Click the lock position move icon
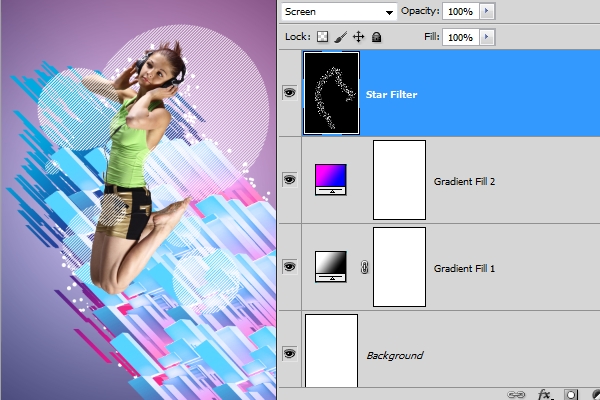This screenshot has width=600, height=400. 358,37
